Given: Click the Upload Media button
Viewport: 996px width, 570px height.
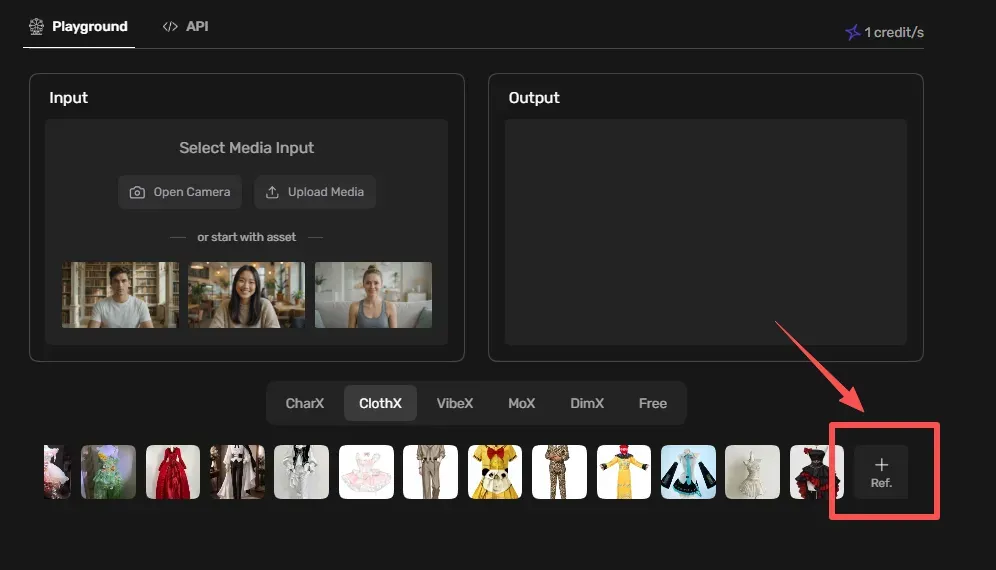Looking at the screenshot, I should (x=315, y=192).
